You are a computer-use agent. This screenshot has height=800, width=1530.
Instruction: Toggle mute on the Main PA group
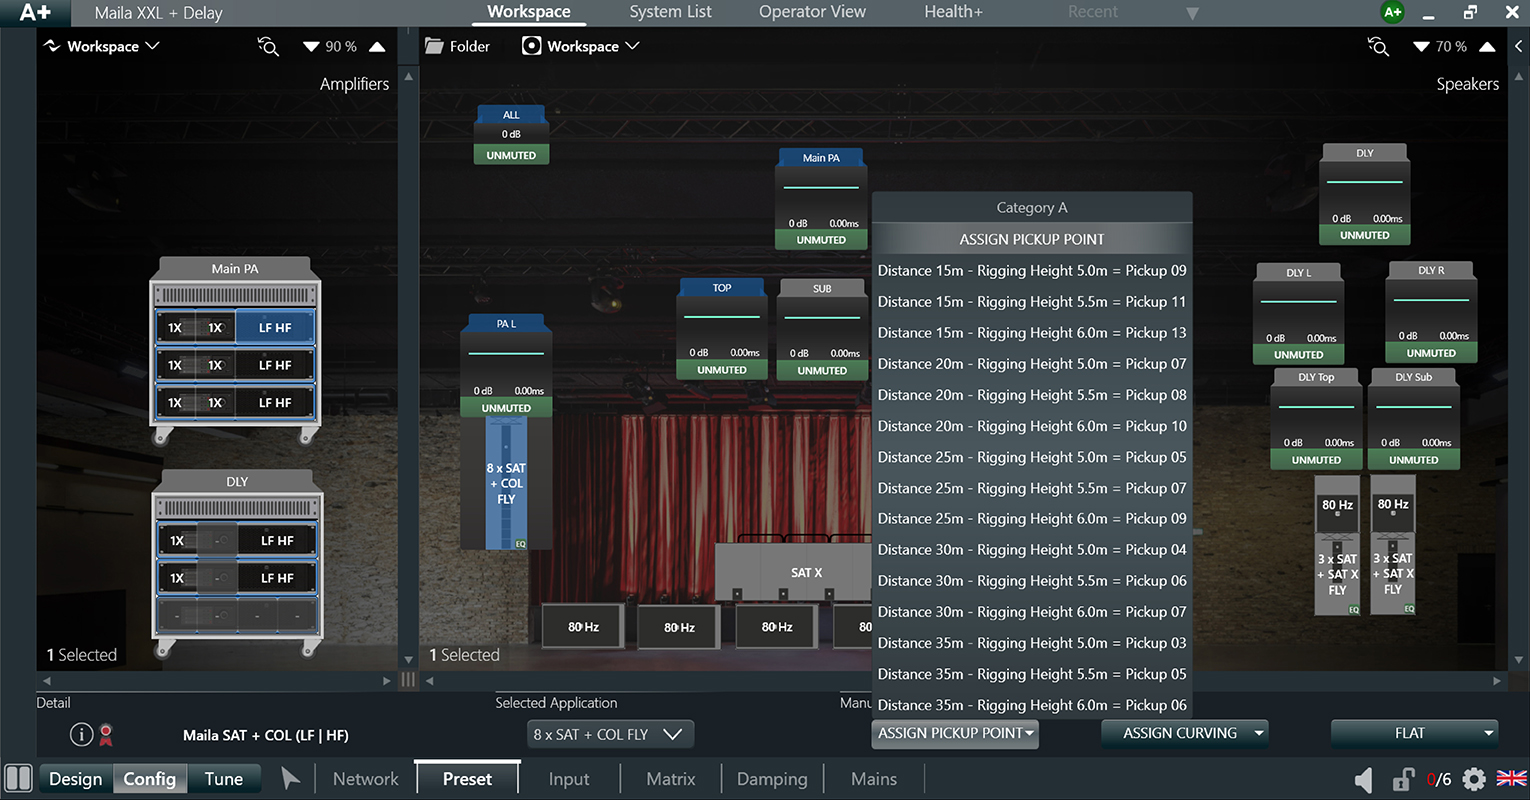click(821, 240)
